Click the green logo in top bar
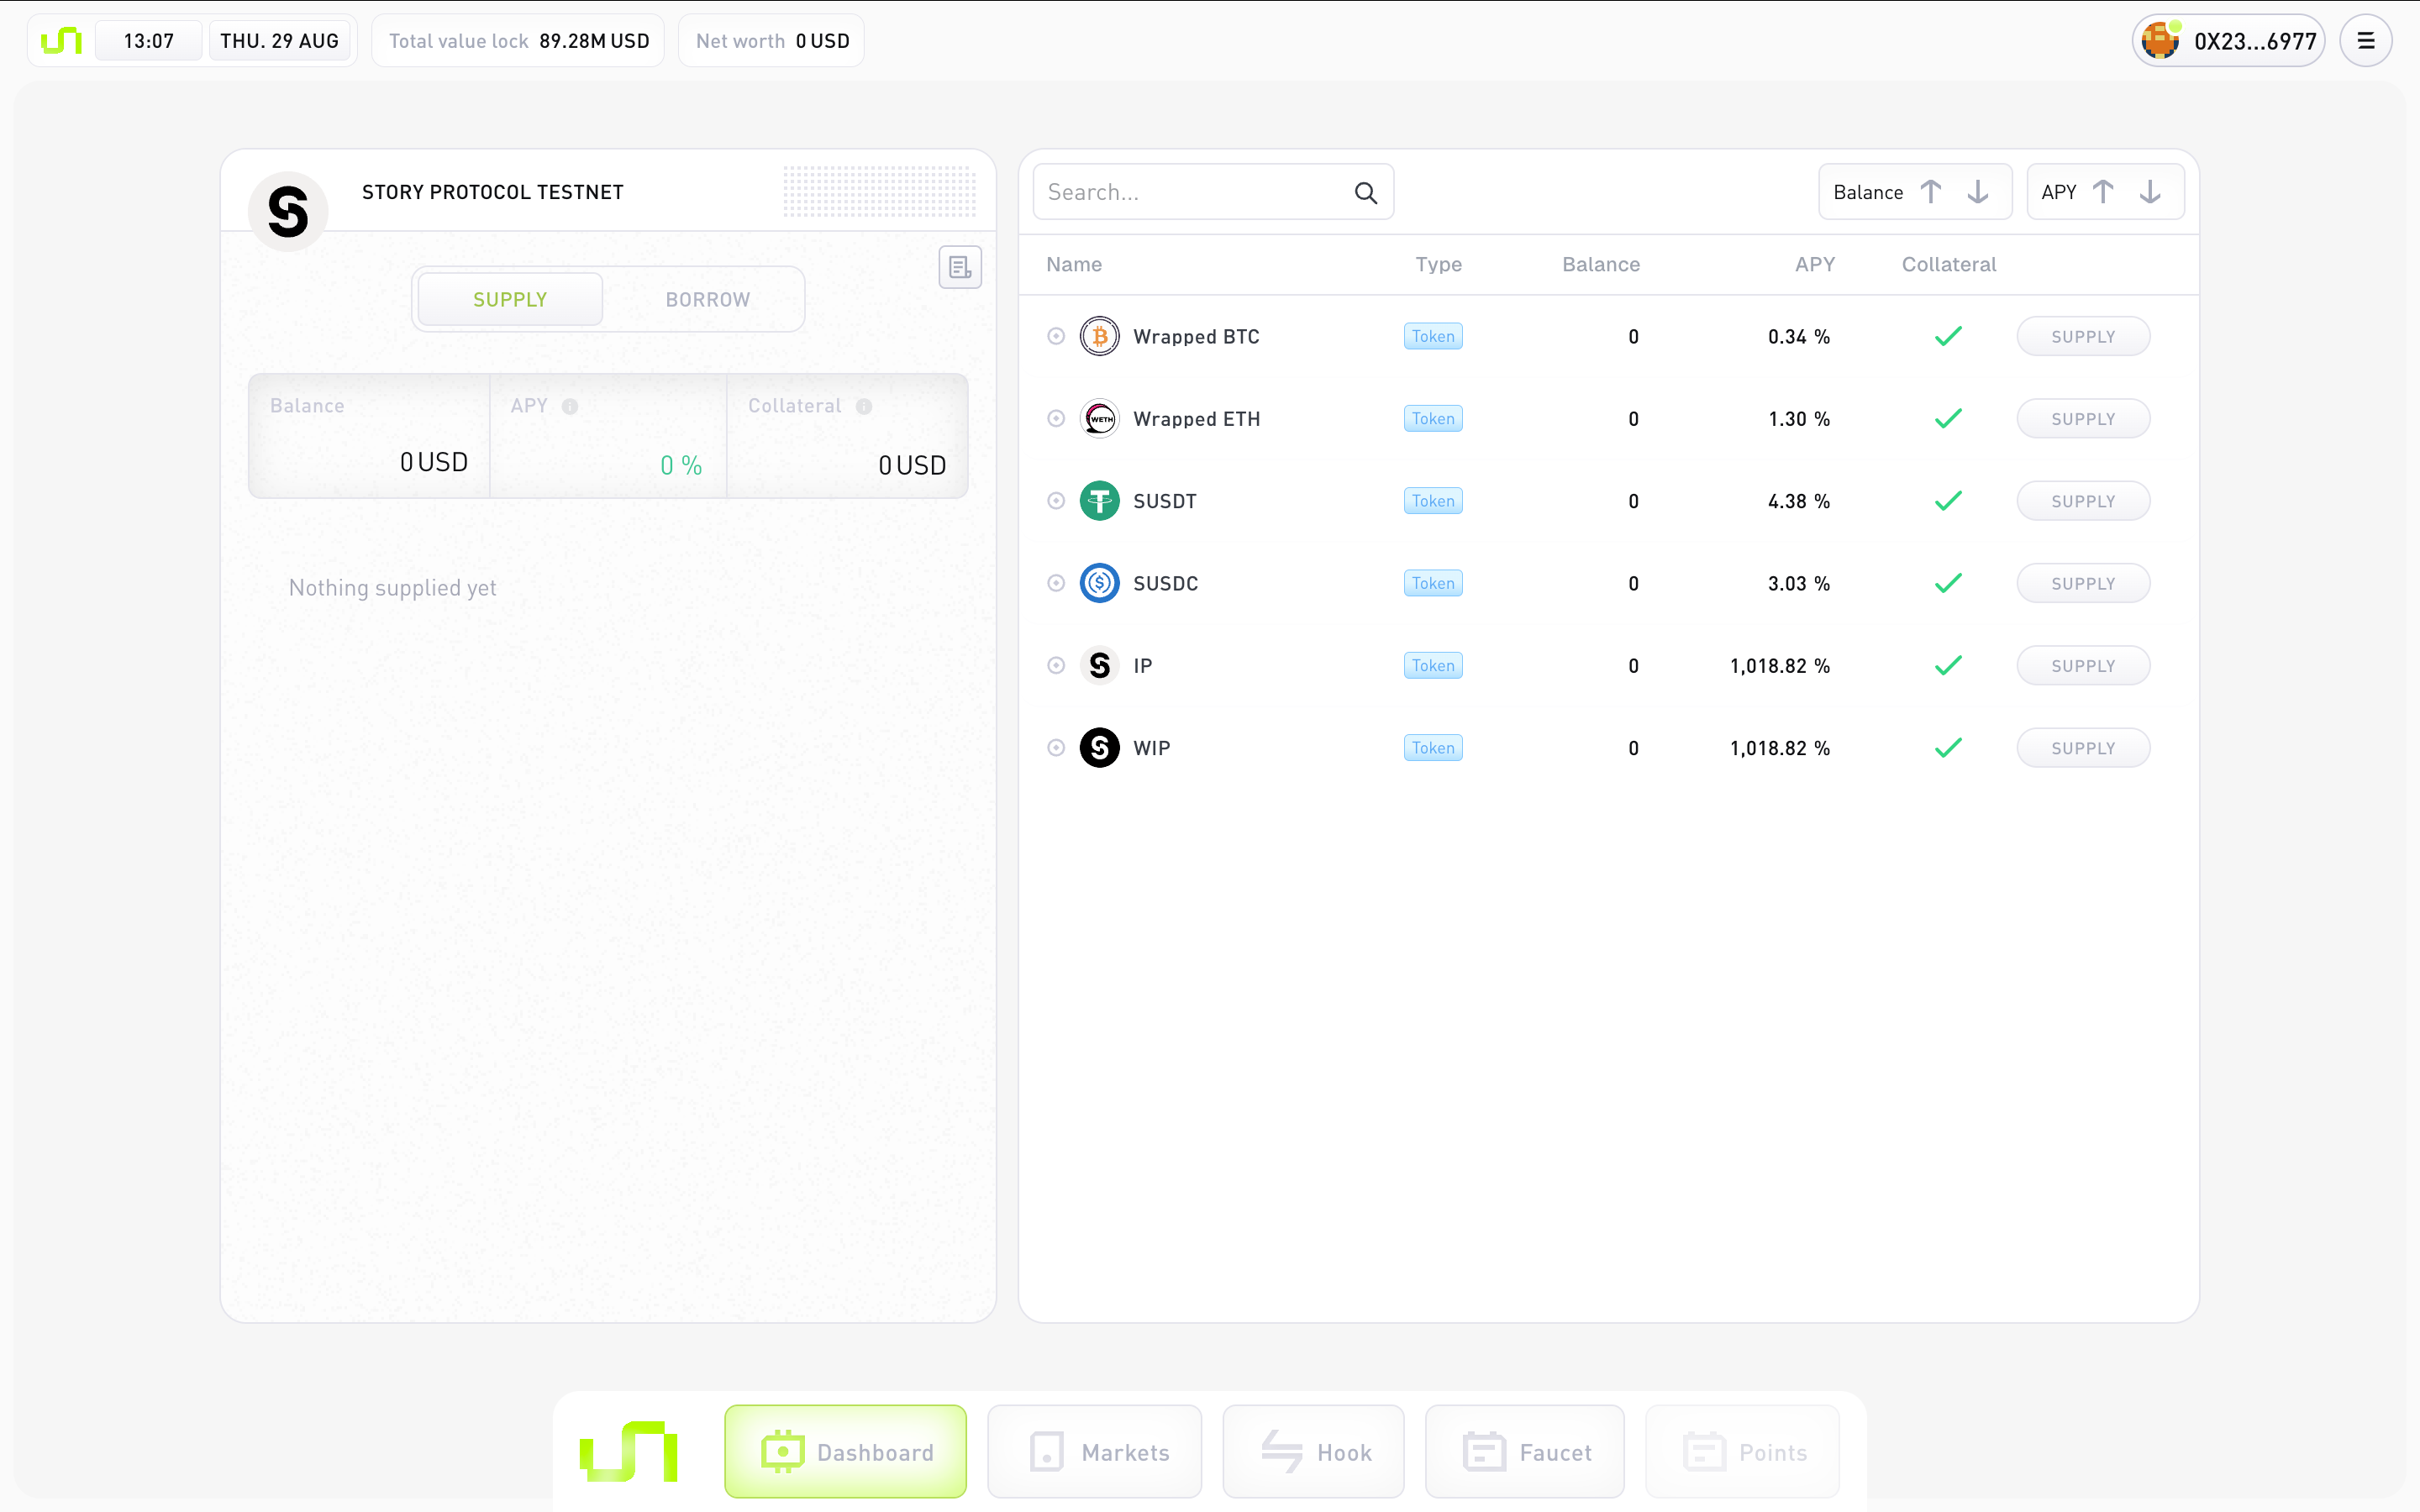The image size is (2420, 1512). pyautogui.click(x=61, y=41)
